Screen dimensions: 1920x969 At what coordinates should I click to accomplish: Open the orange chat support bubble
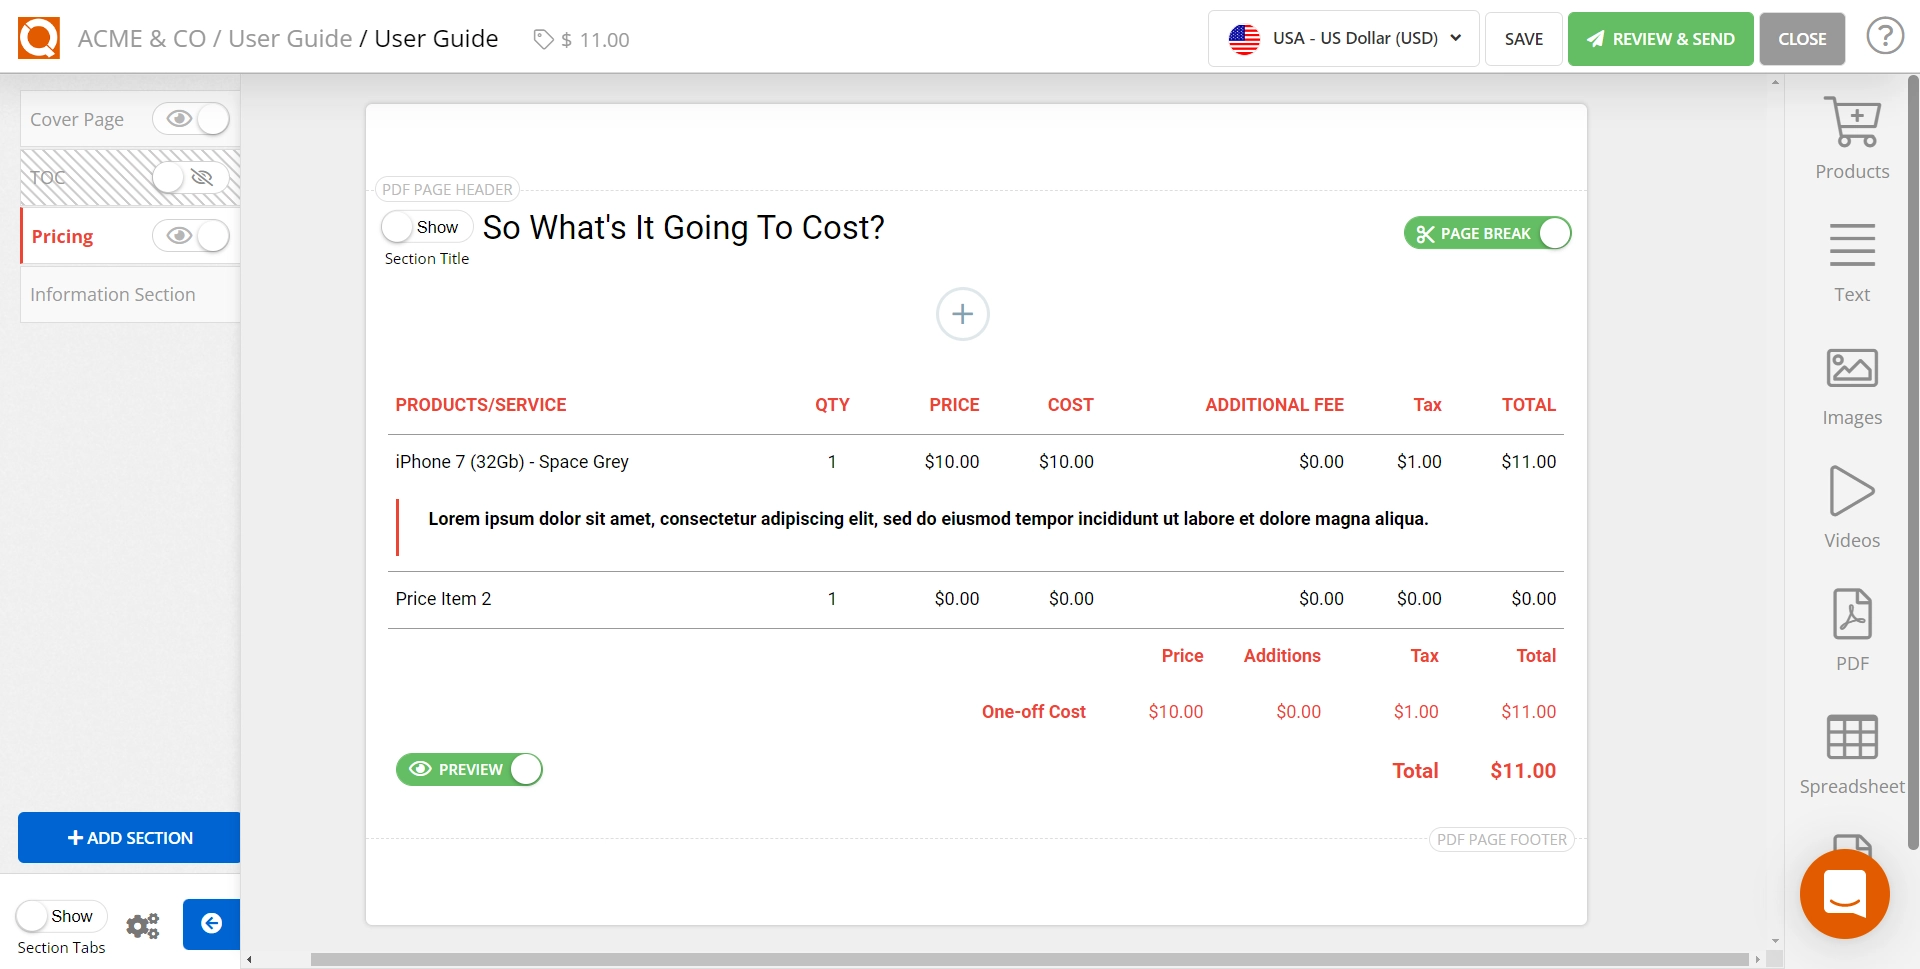pos(1844,893)
